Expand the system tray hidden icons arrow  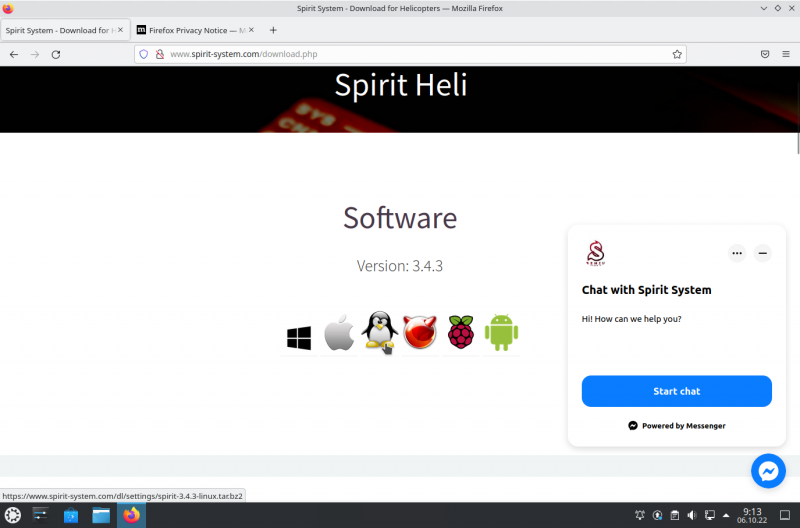point(726,516)
